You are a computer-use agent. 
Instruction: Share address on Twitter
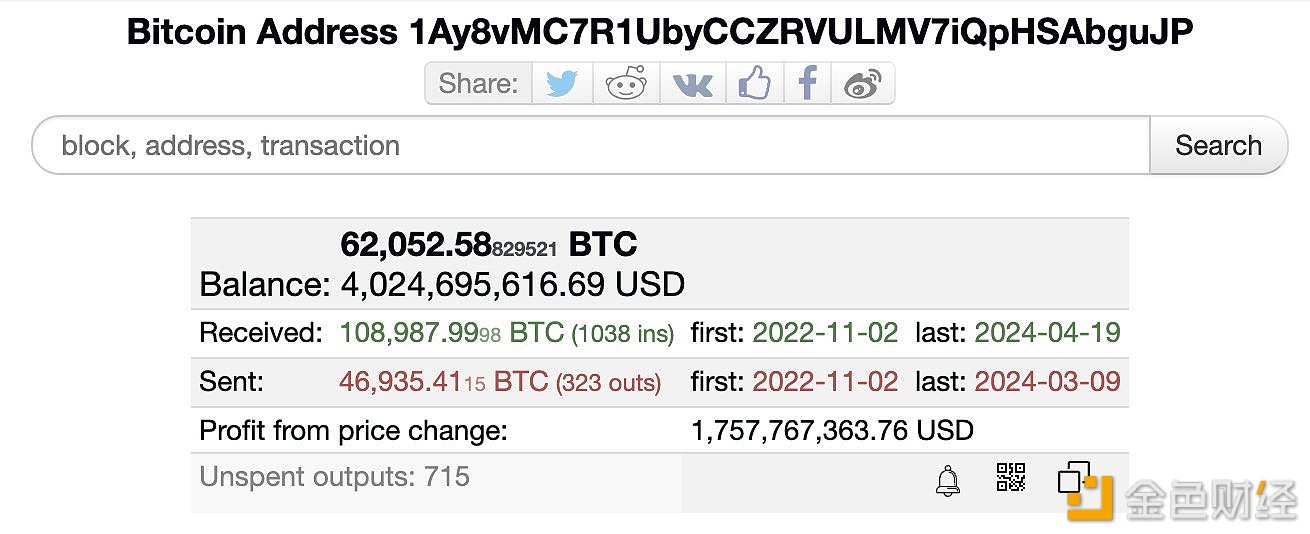pyautogui.click(x=562, y=84)
